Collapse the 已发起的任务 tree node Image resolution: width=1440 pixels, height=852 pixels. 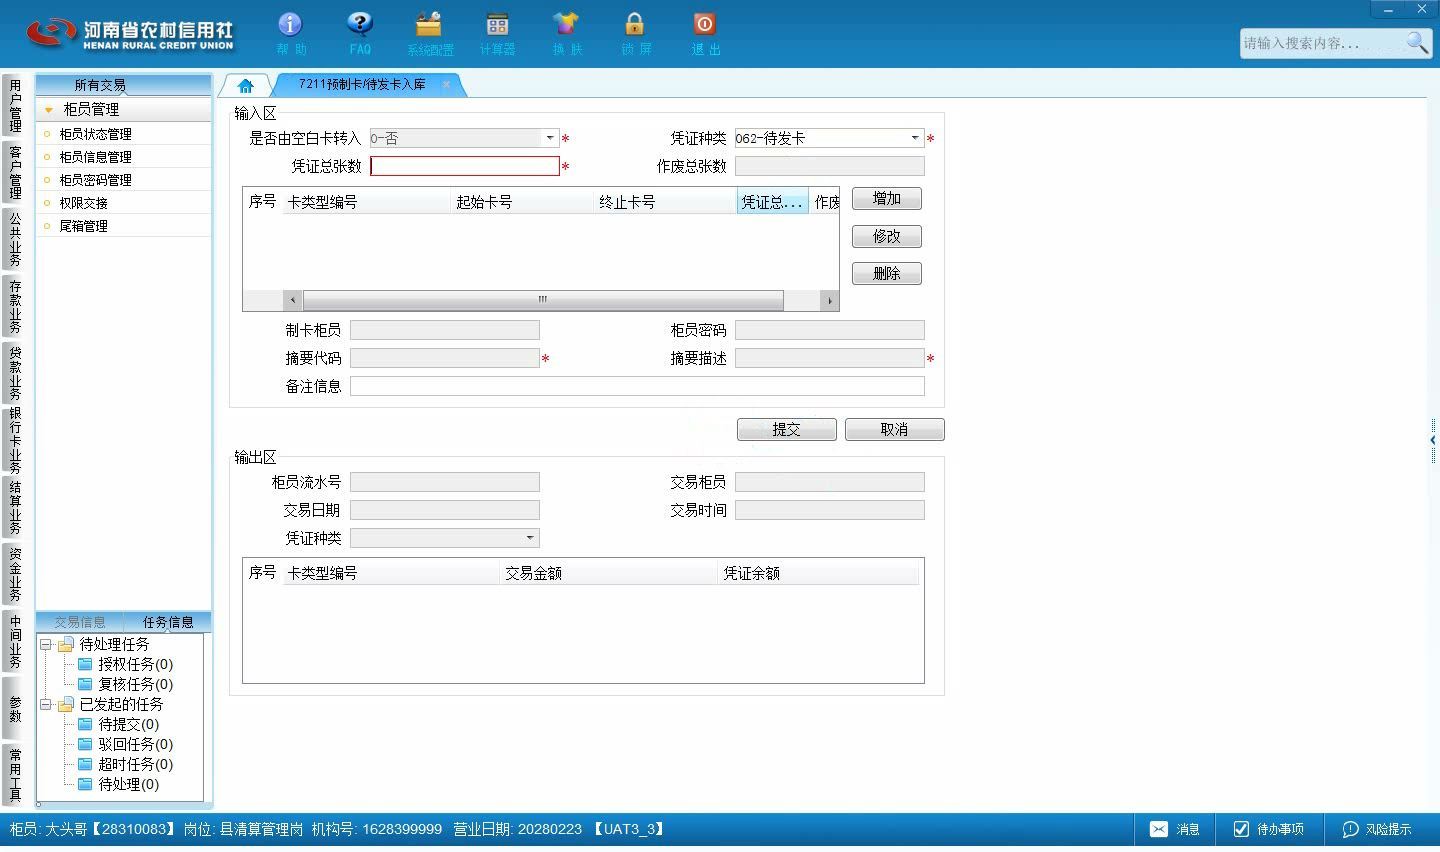tap(46, 705)
